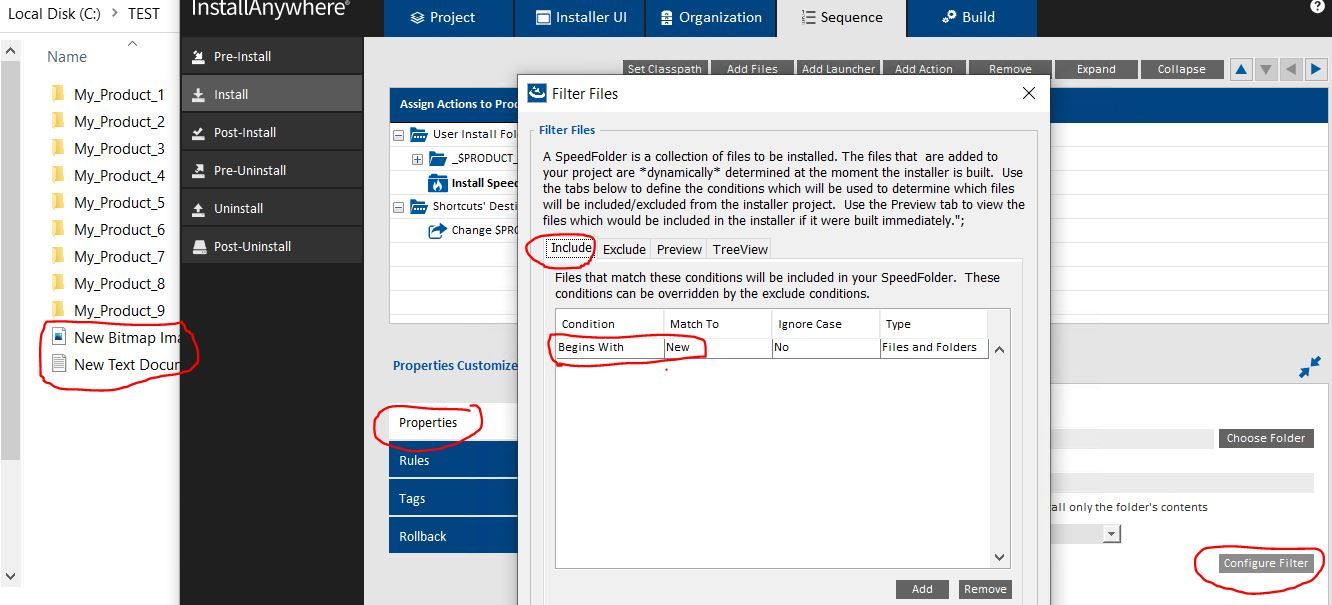Click the Install SpeedFolder flame icon
Image resolution: width=1332 pixels, height=605 pixels.
(438, 183)
